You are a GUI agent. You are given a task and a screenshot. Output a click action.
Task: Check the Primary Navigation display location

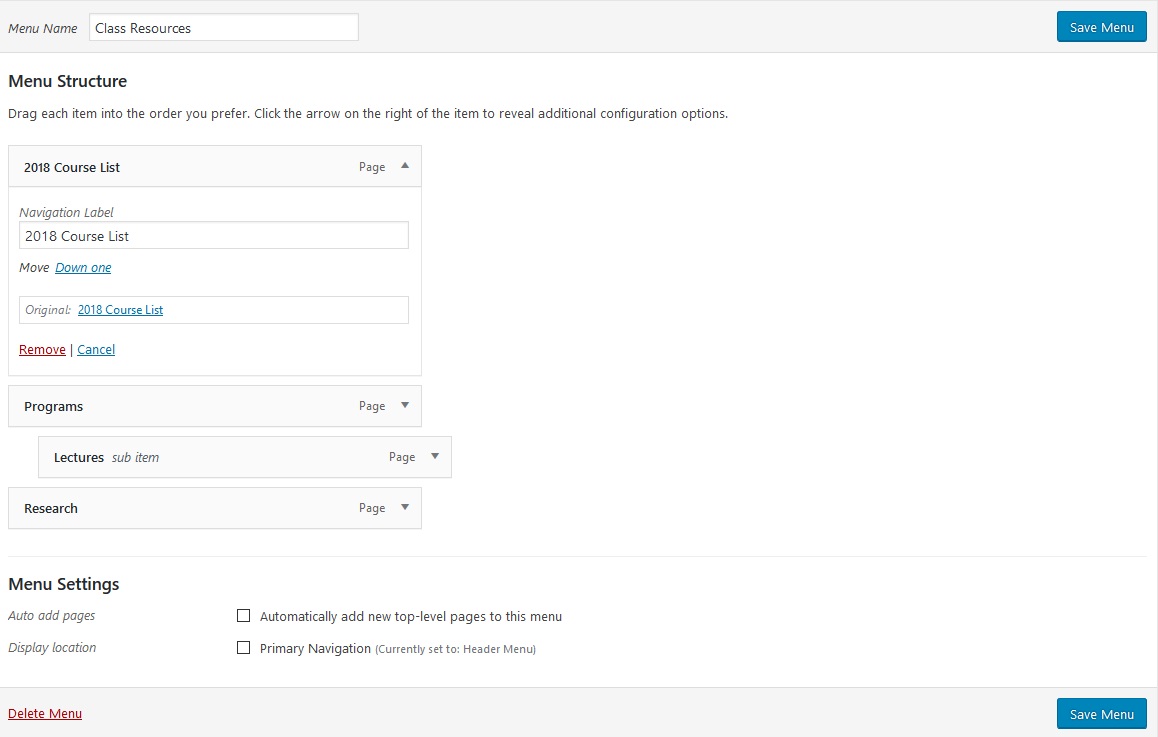tap(243, 647)
